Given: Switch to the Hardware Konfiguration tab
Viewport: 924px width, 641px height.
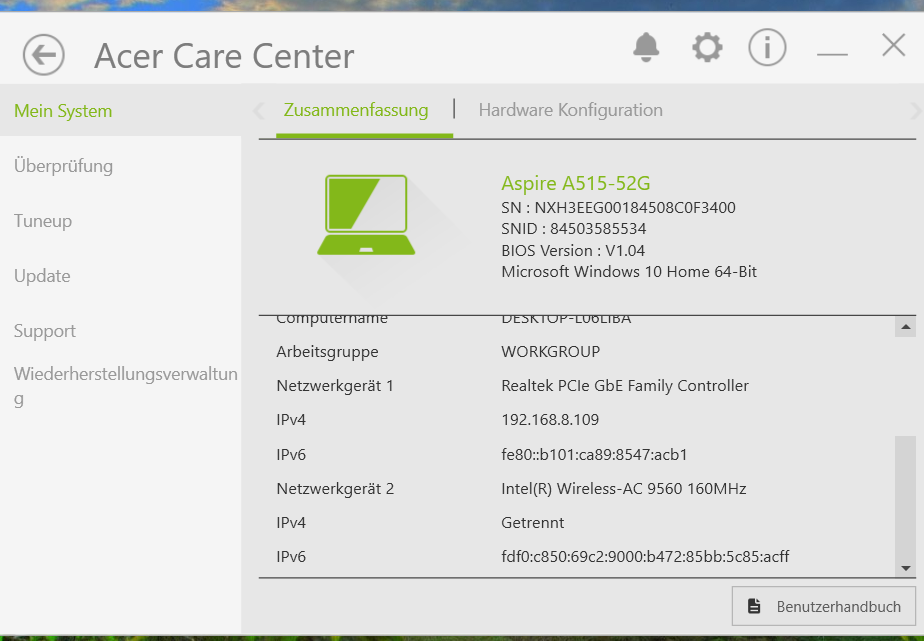Looking at the screenshot, I should click(x=570, y=110).
